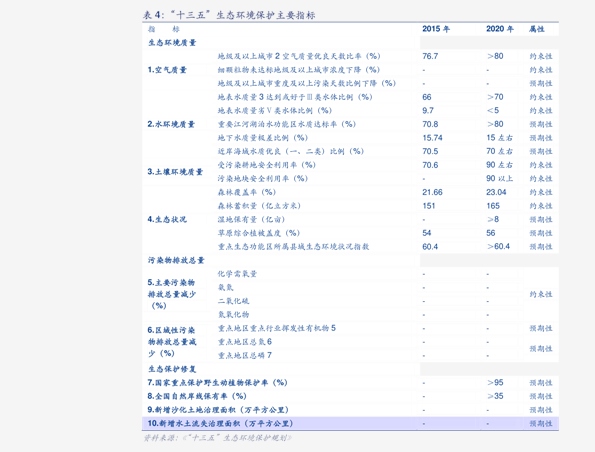Click '地下水质量极差比例' indicator
Viewport: 595px width, 452px height.
(263, 138)
